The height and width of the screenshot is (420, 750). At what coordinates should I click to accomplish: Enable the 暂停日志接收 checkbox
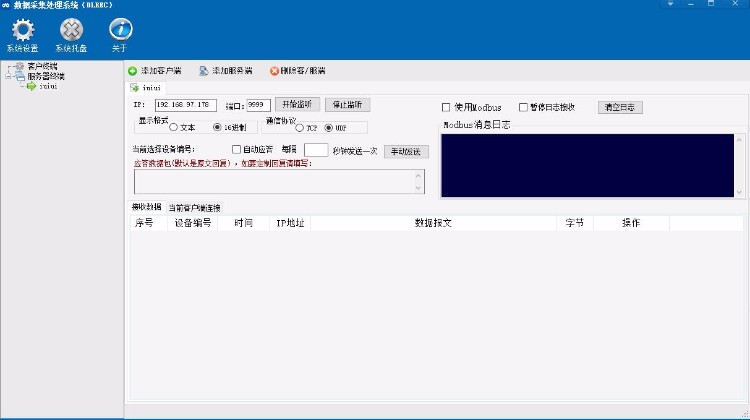point(523,107)
